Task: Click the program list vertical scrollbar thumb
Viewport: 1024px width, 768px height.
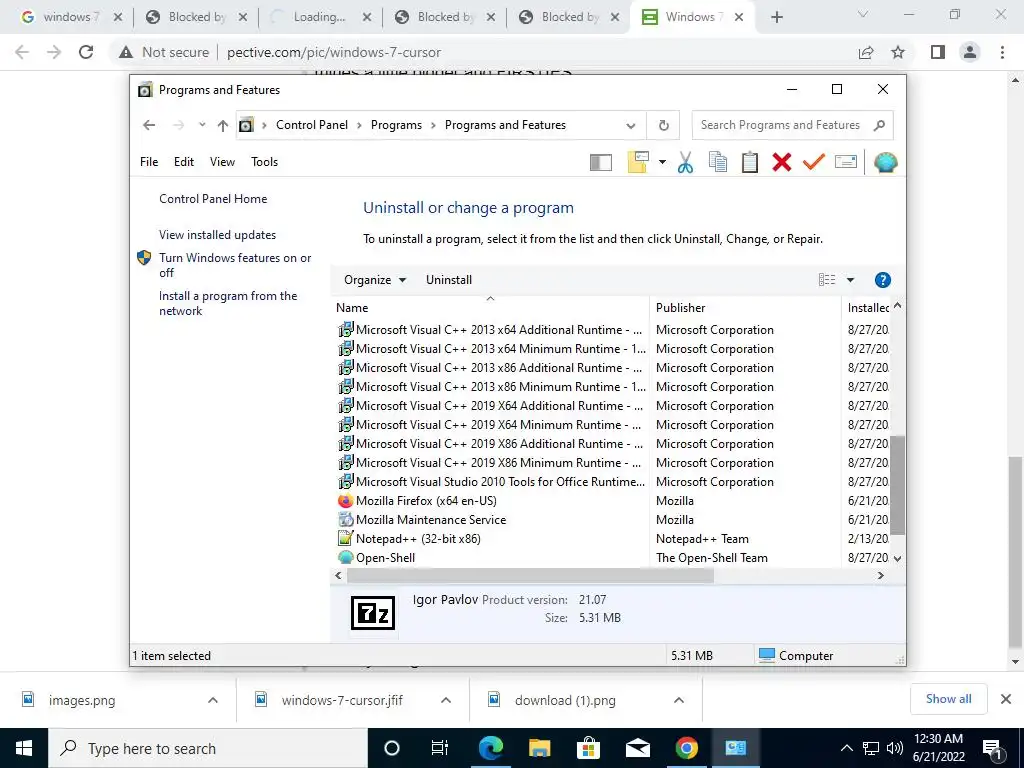Action: (x=898, y=486)
